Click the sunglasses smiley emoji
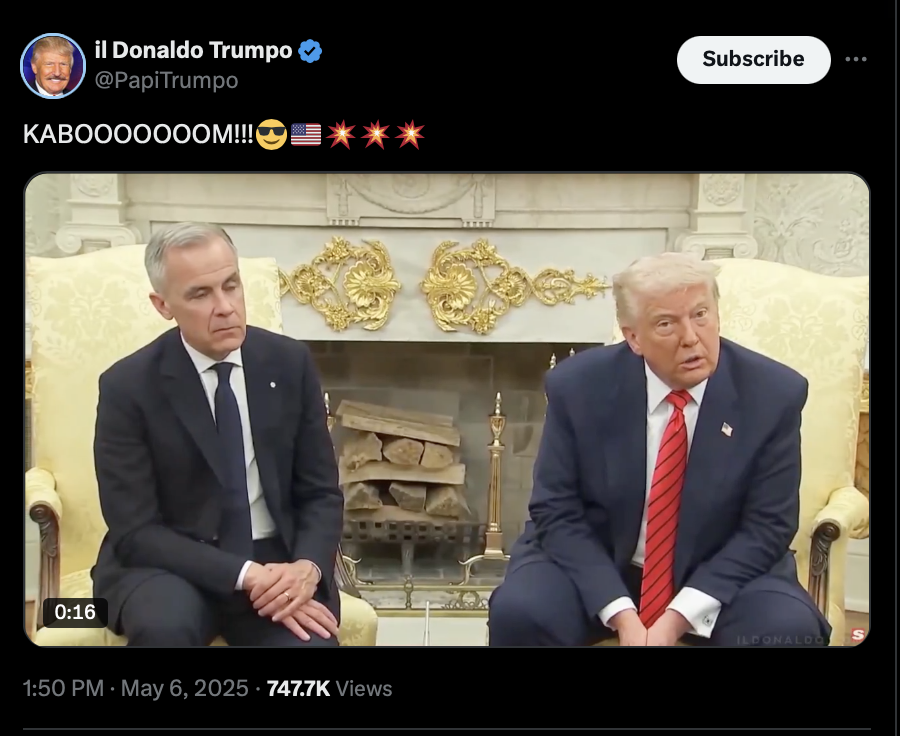The width and height of the screenshot is (900, 736). 271,134
